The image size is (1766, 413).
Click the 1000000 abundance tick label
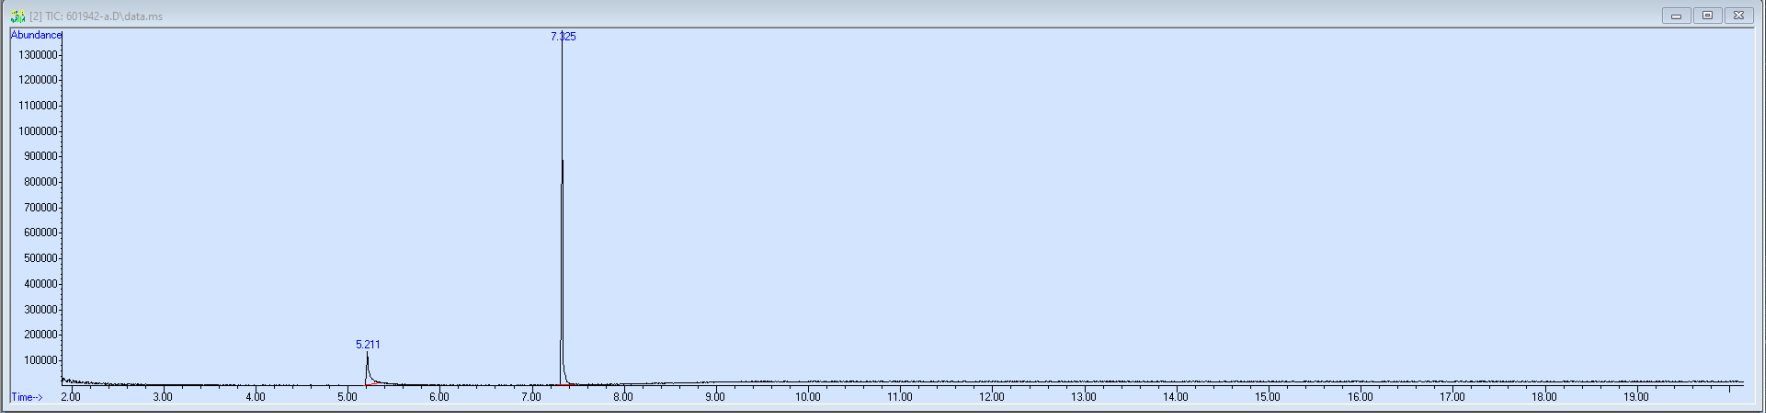38,131
